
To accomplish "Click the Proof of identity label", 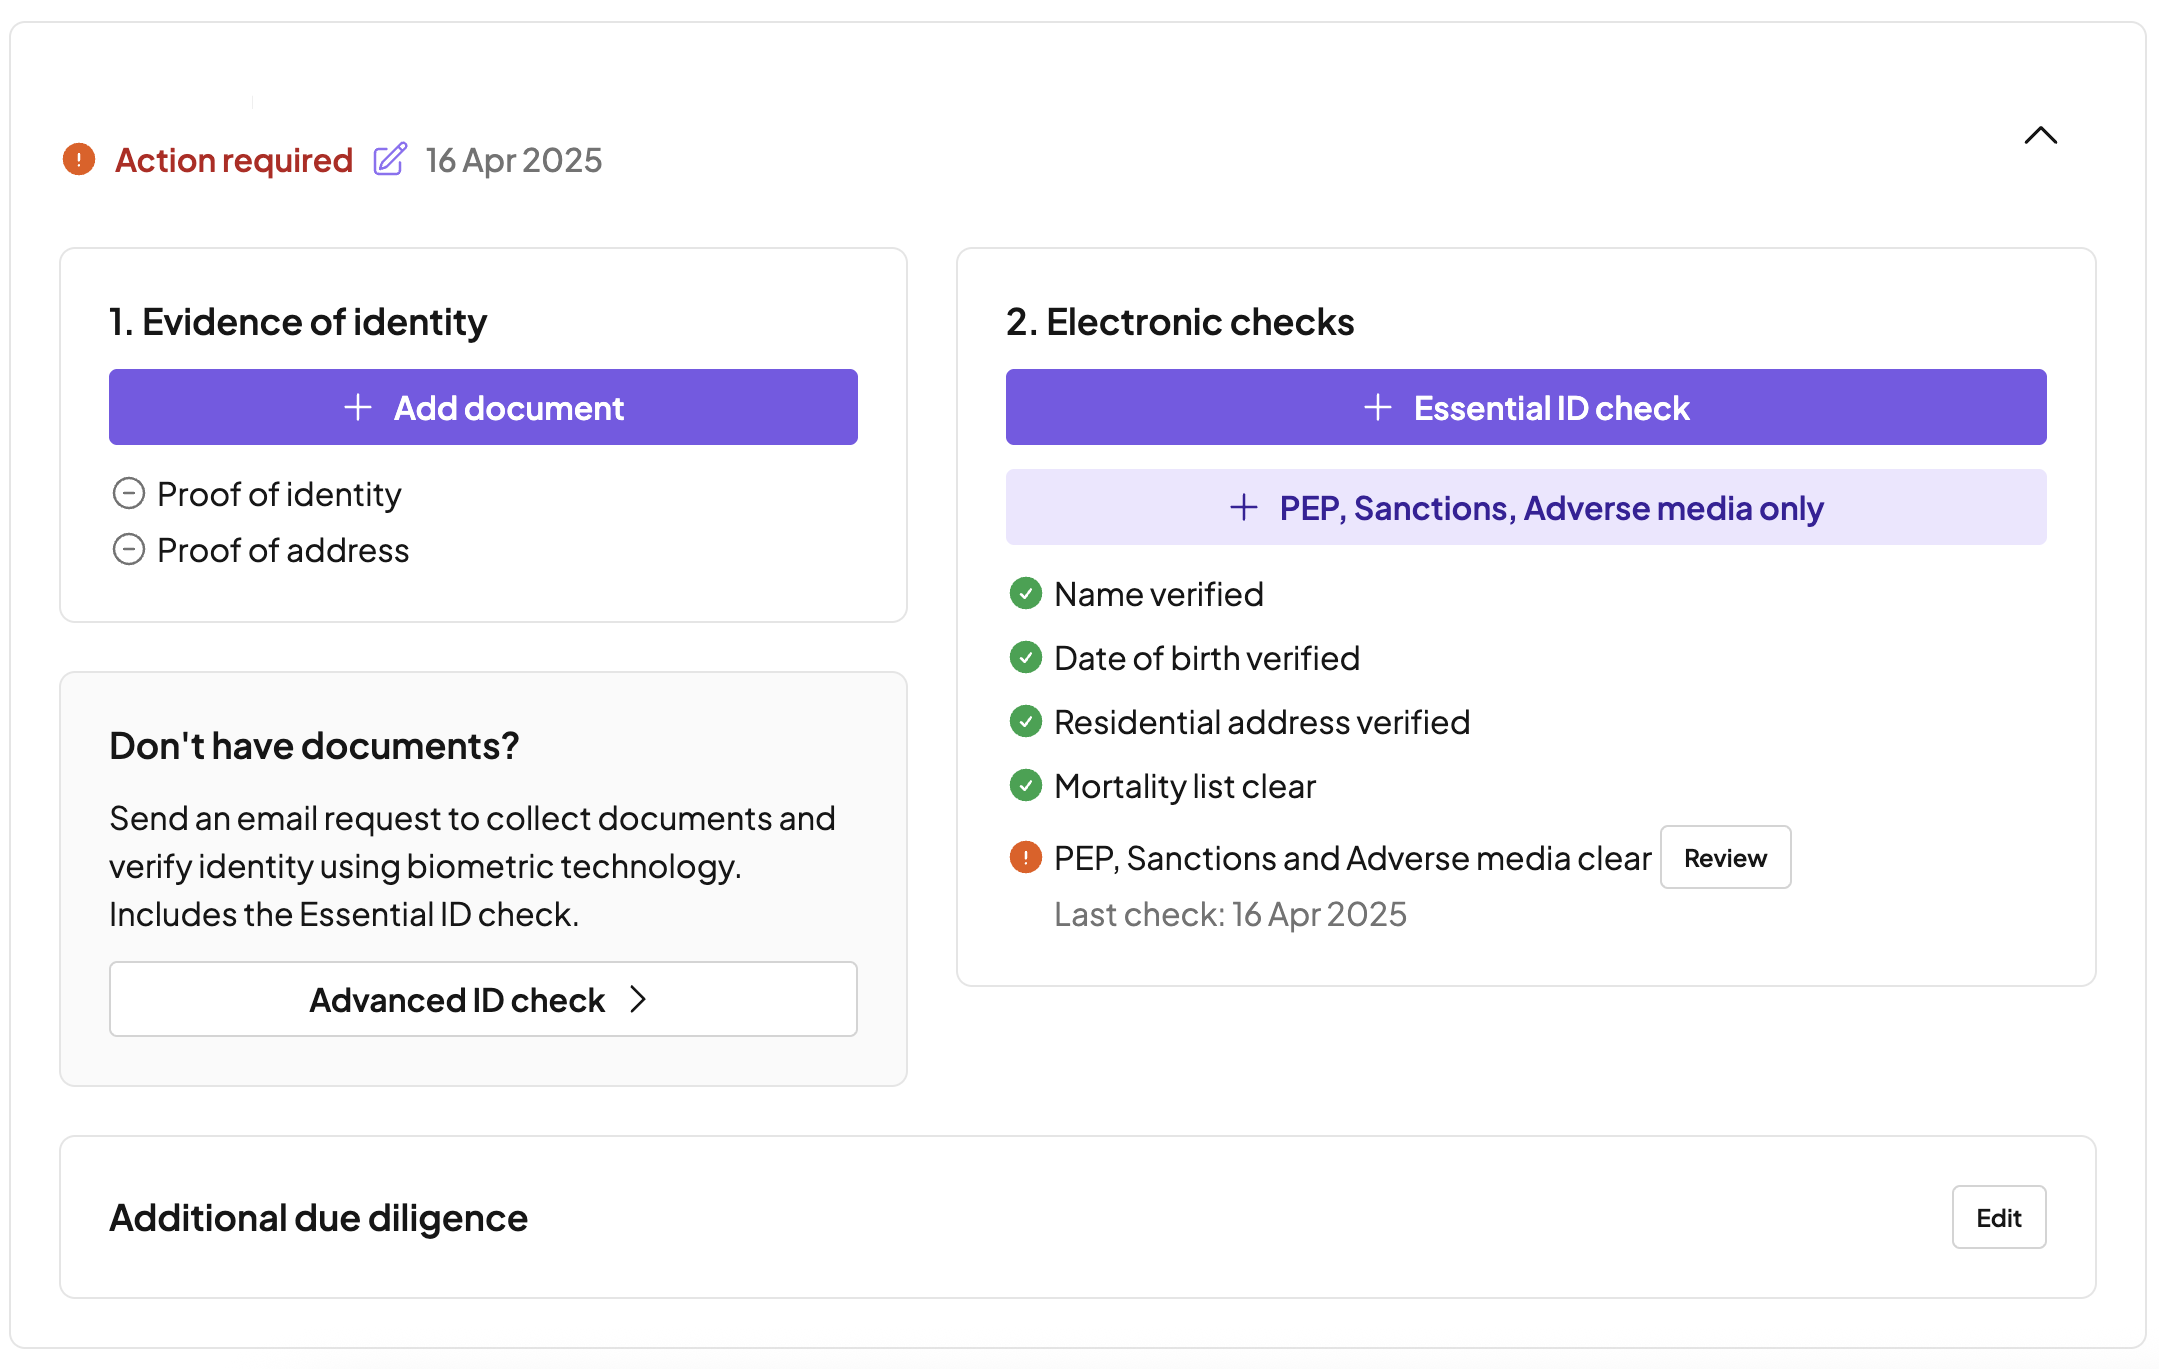I will (279, 494).
